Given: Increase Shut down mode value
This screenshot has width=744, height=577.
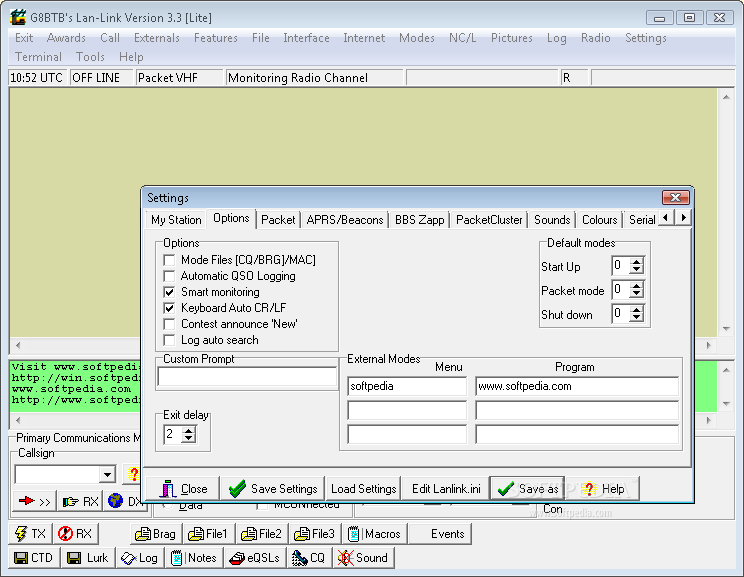Looking at the screenshot, I should (636, 309).
